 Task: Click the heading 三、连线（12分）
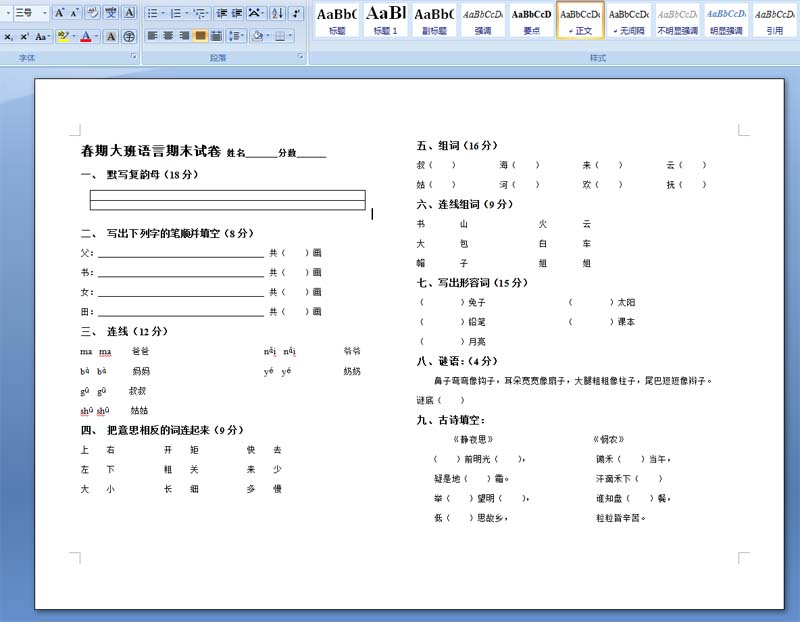tap(124, 331)
